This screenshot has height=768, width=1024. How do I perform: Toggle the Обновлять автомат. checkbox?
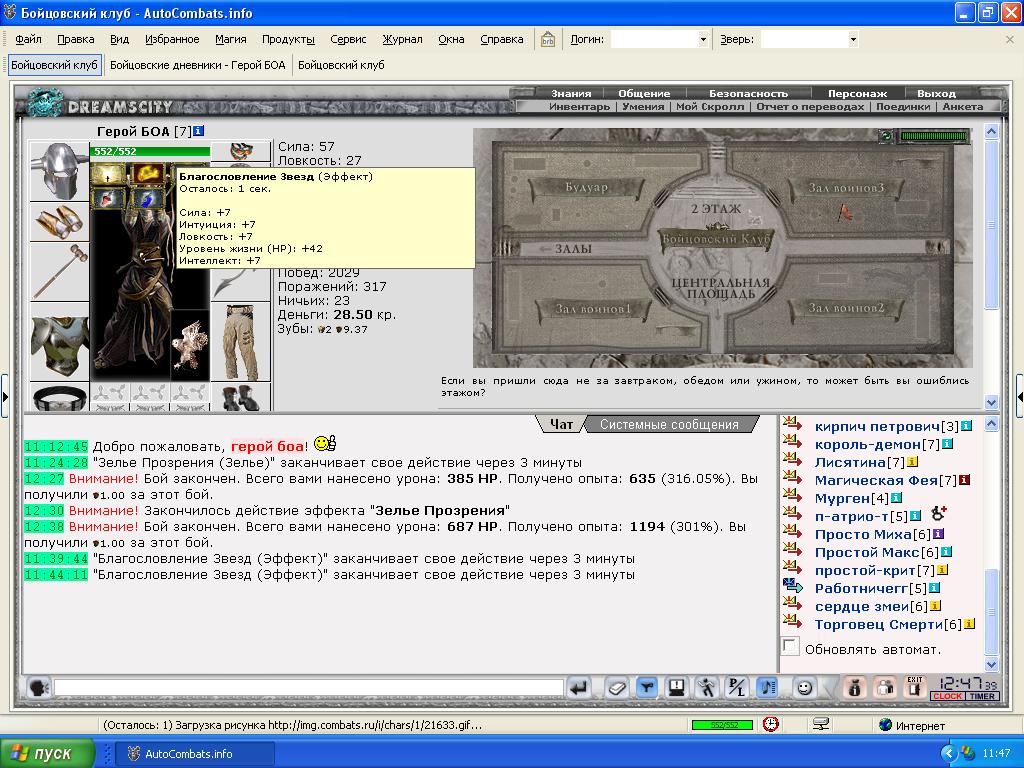coord(790,647)
